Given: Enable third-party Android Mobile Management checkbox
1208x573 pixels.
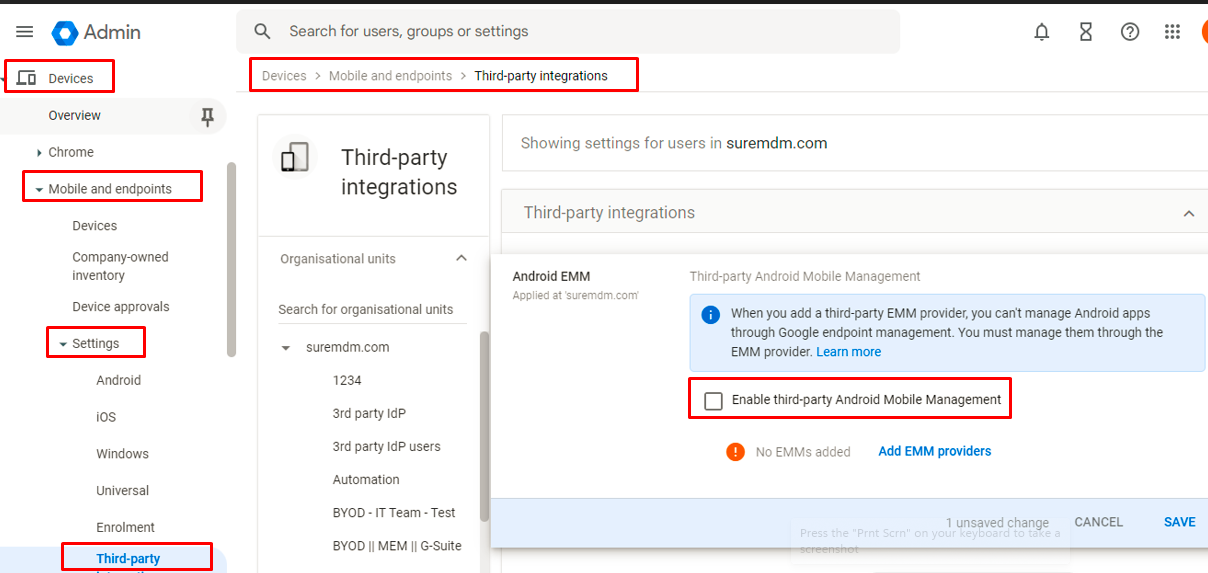Looking at the screenshot, I should point(714,401).
